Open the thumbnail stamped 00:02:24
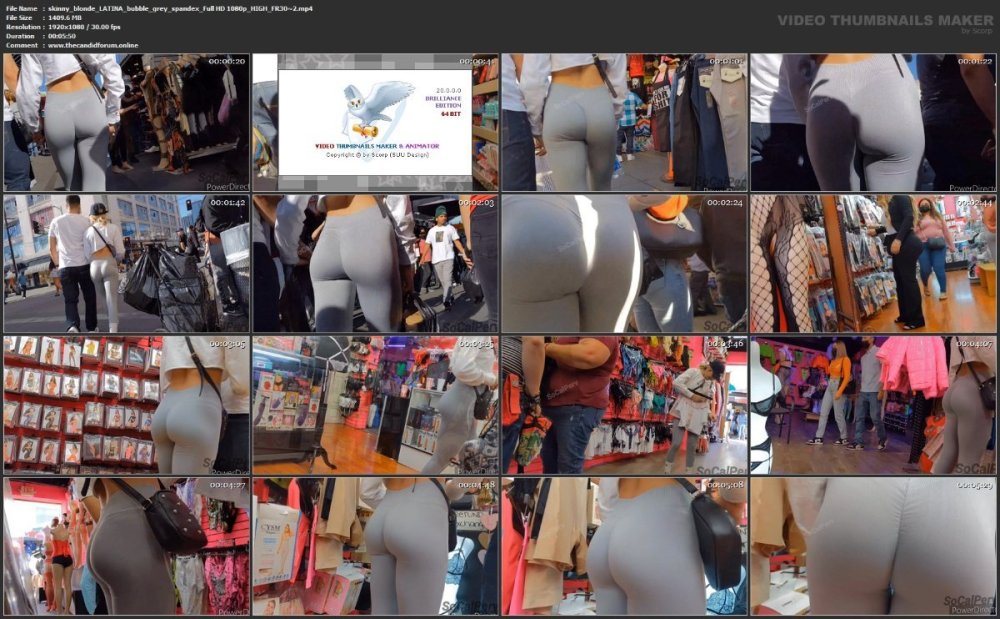The height and width of the screenshot is (619, 1000). click(624, 264)
